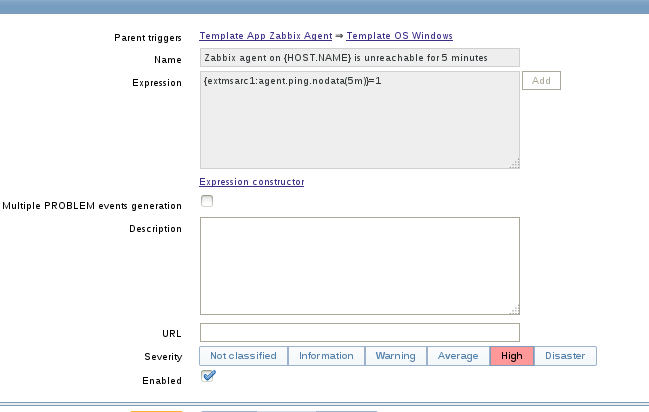Set severity to Average
This screenshot has width=649, height=412.
[x=458, y=356]
